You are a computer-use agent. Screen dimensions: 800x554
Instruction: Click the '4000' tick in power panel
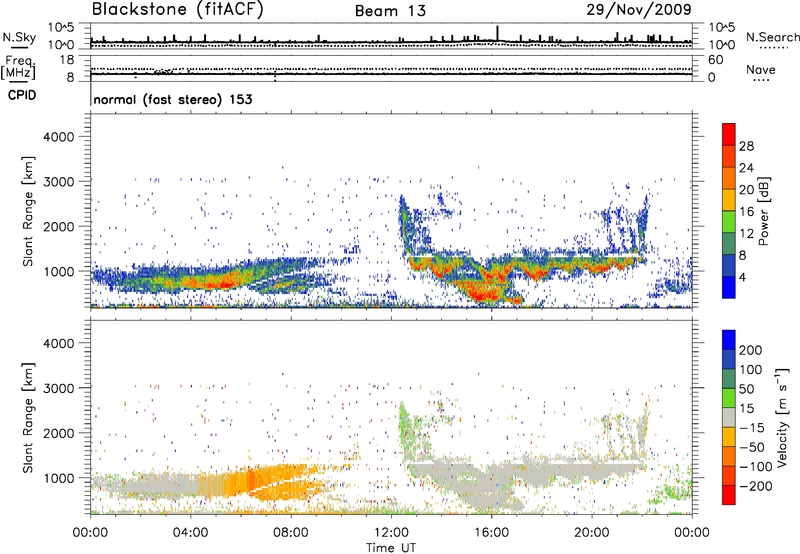(58, 137)
